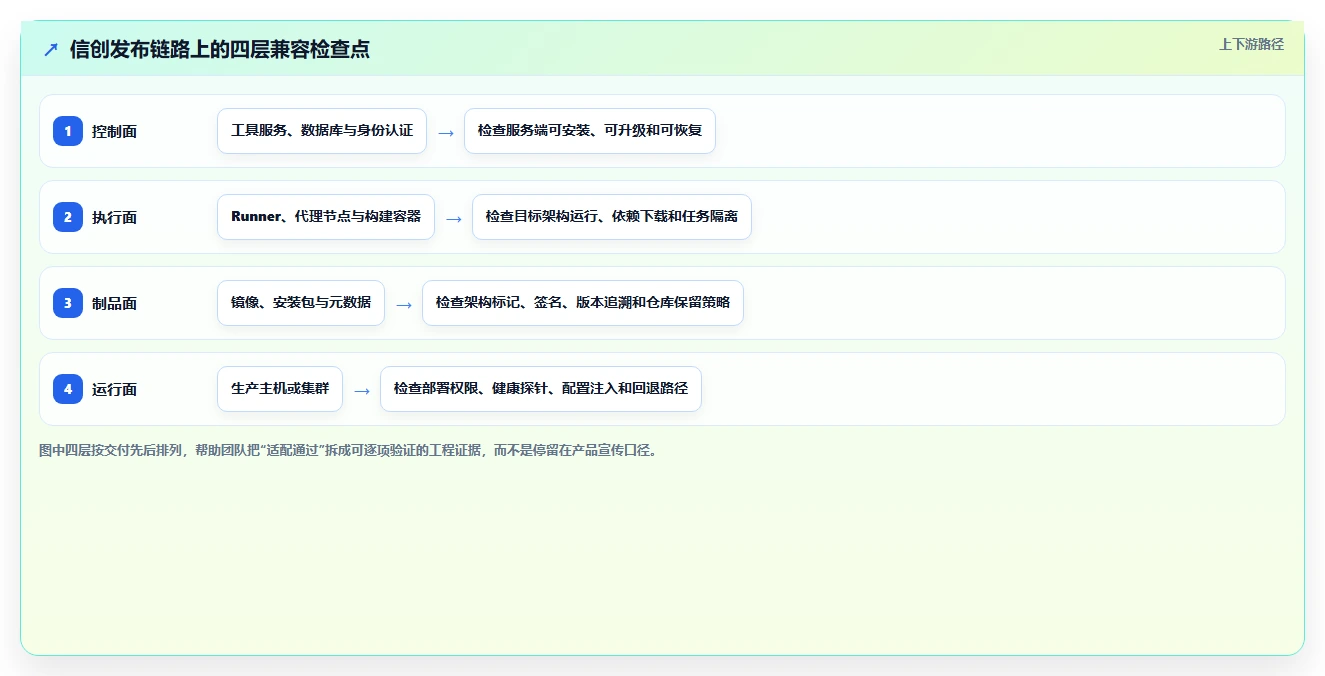Click the caption text starting with 图中四层按交付先后排列

point(348,450)
